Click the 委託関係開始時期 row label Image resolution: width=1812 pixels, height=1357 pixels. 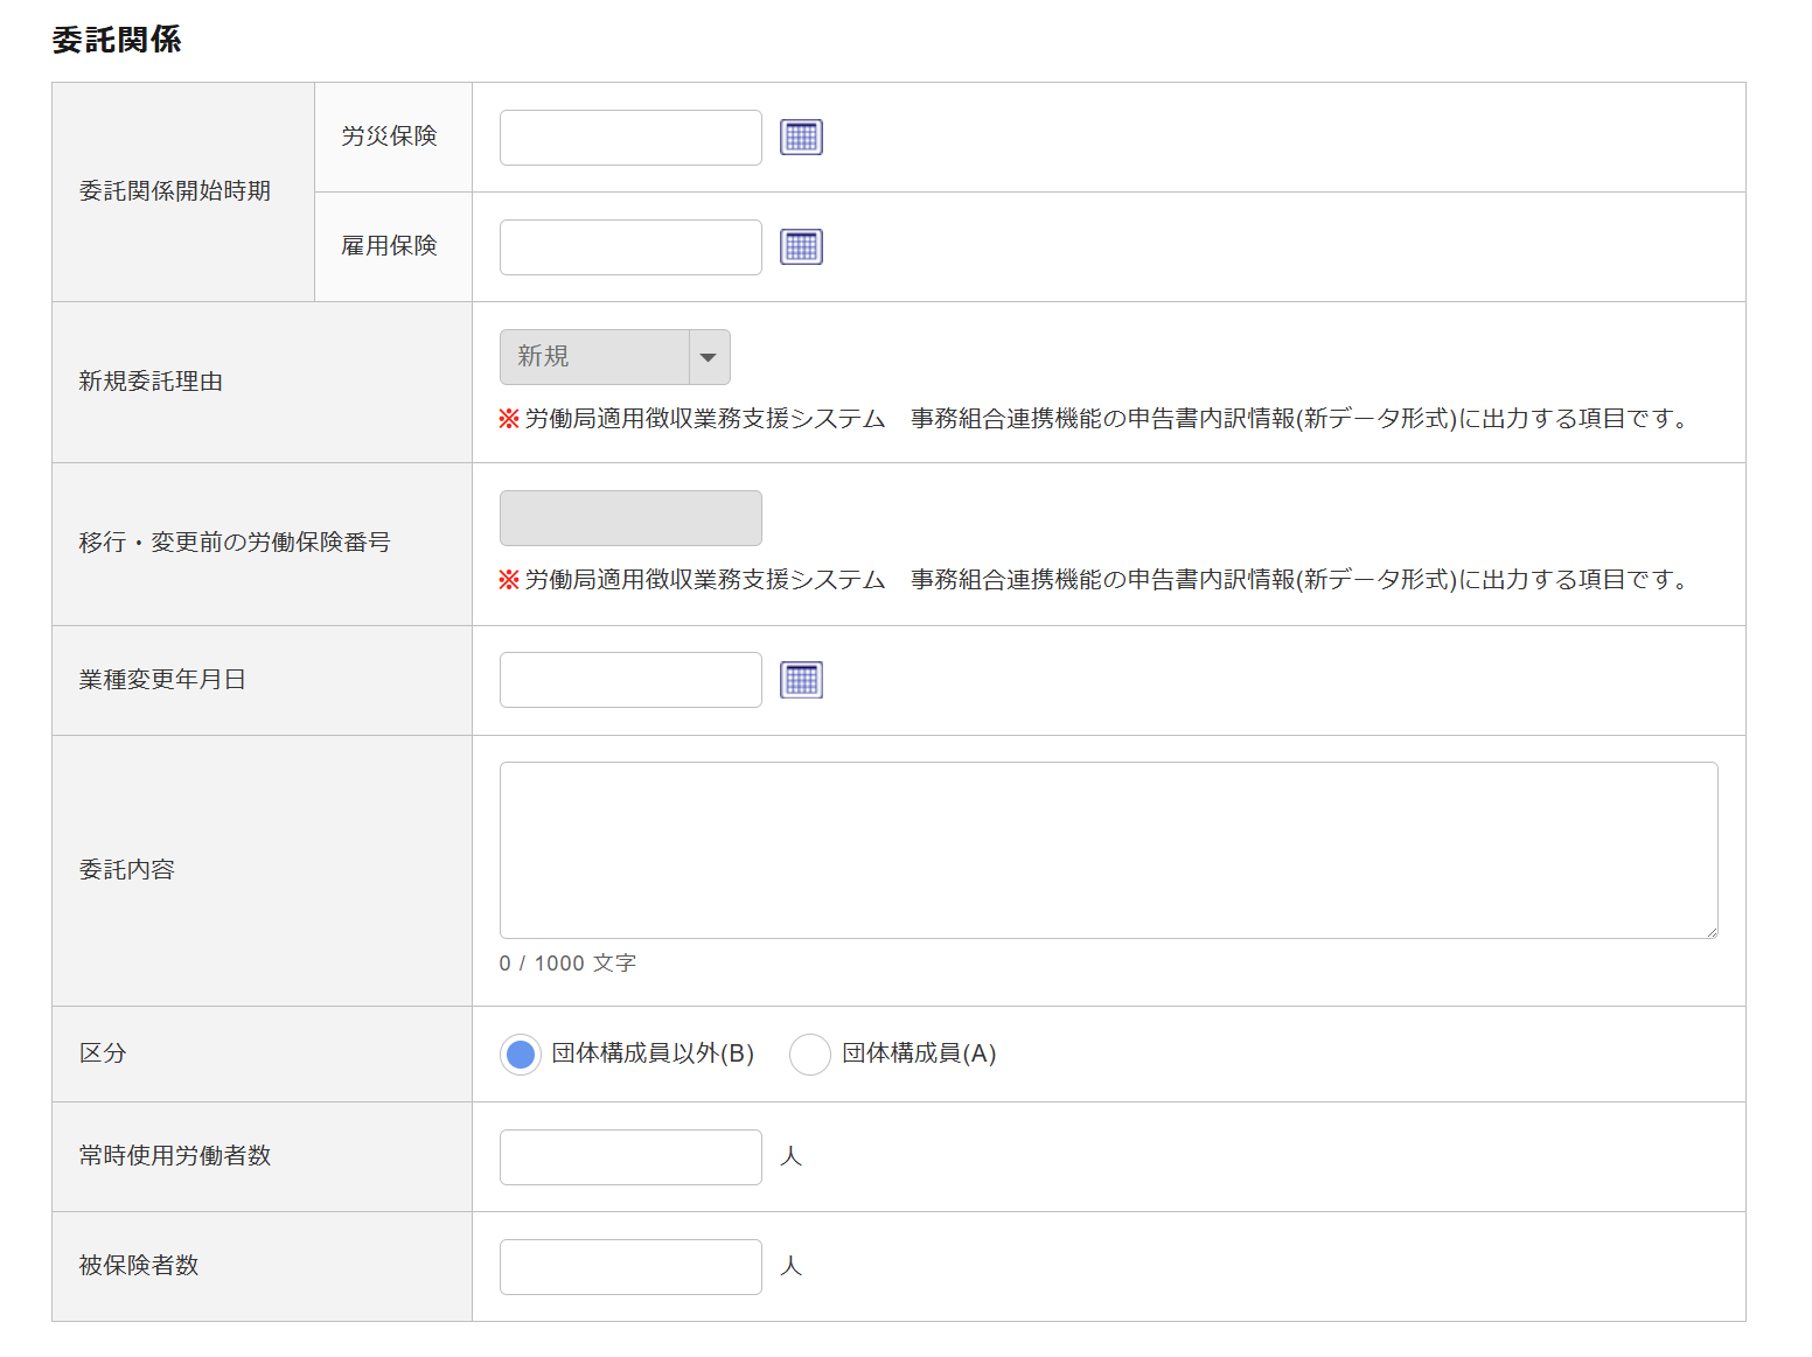point(175,191)
